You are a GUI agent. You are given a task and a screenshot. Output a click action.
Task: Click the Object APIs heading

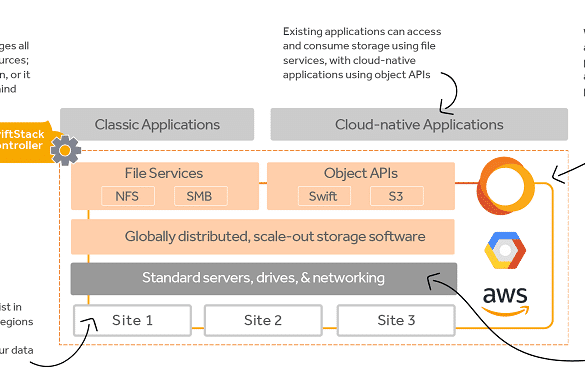[361, 173]
